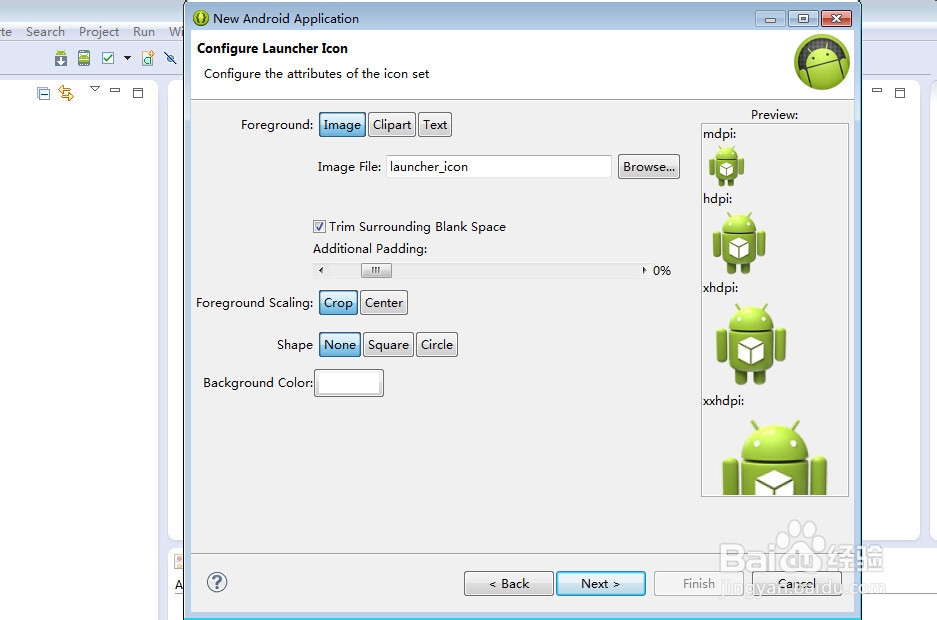Viewport: 937px width, 620px height.
Task: Choose Circle for icon shape
Action: point(437,345)
